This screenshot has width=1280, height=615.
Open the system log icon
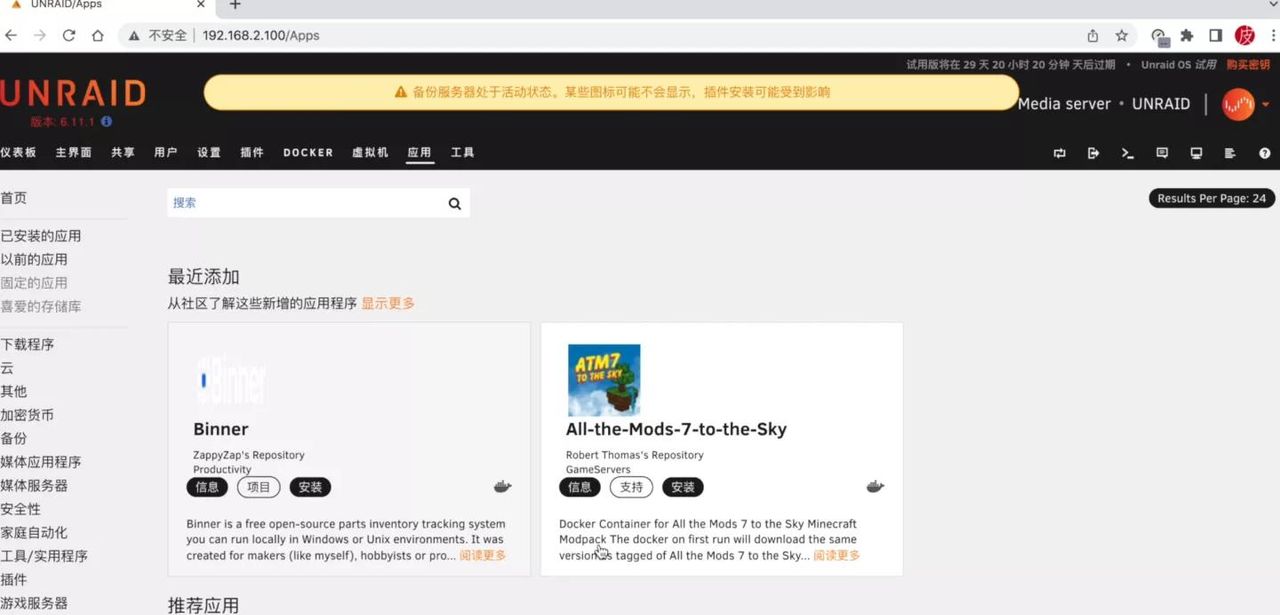tap(1230, 153)
